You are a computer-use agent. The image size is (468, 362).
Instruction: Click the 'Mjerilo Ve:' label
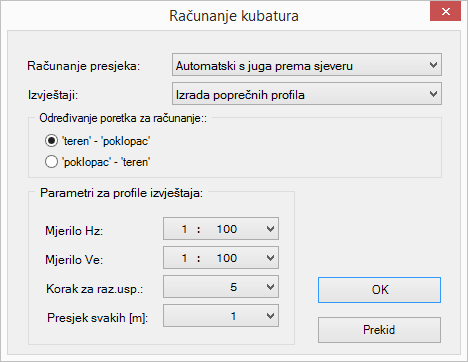pos(74,260)
